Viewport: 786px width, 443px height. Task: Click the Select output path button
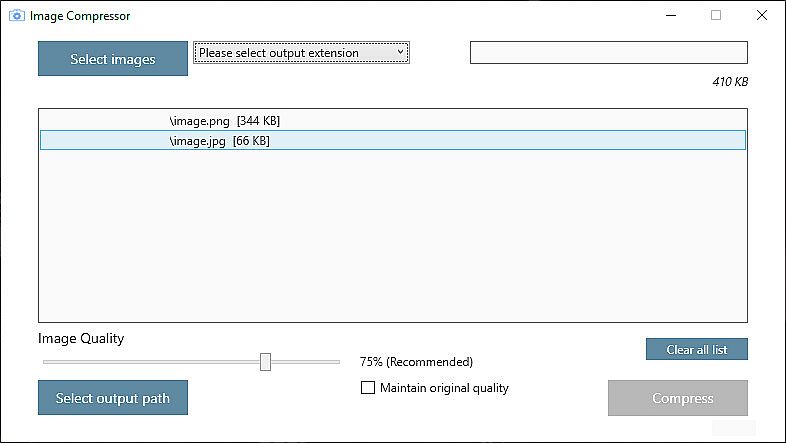[x=113, y=398]
